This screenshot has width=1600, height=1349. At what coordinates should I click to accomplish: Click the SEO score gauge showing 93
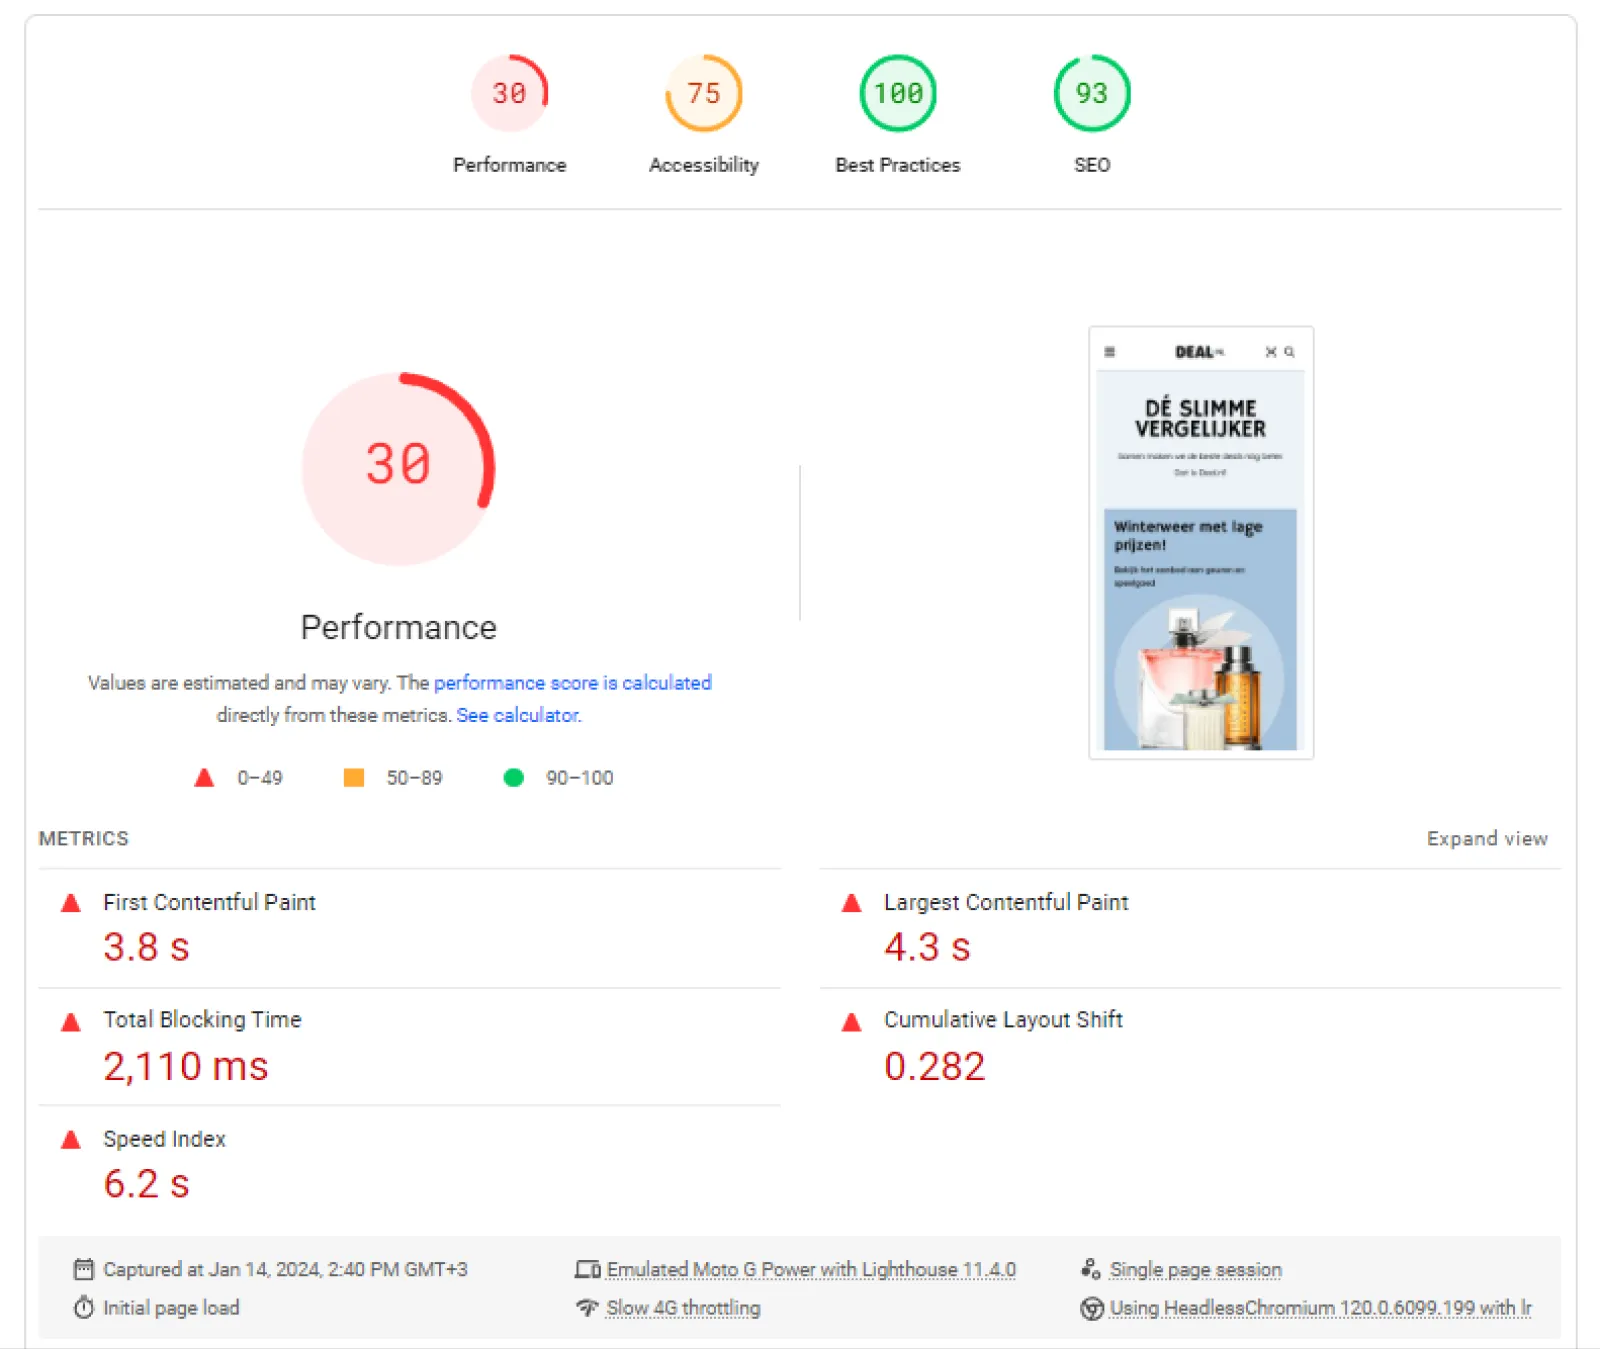point(1092,93)
